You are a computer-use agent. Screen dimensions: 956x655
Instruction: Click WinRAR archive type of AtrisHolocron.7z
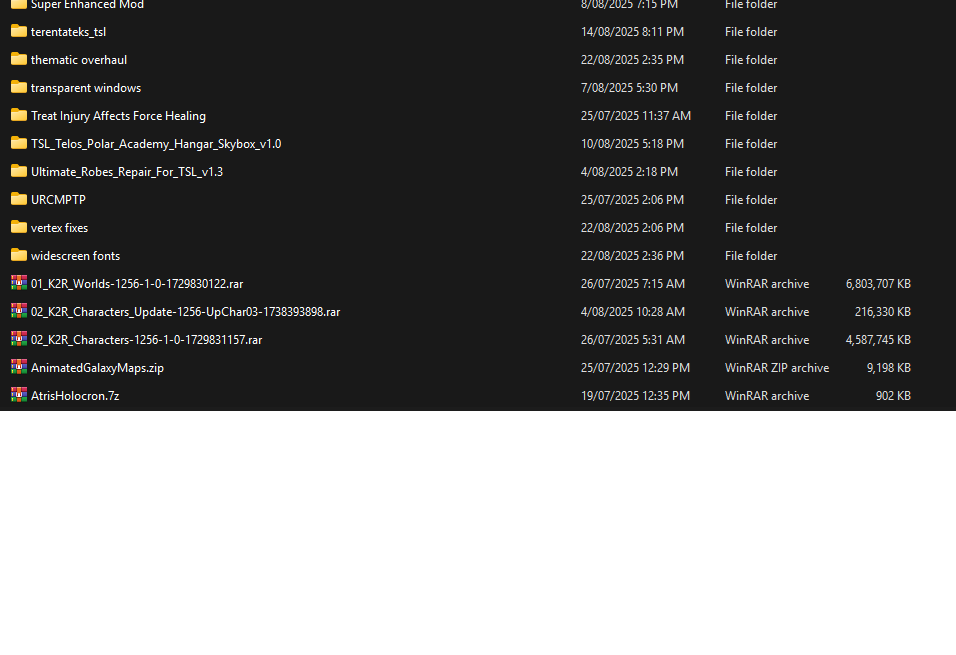pyautogui.click(x=767, y=396)
